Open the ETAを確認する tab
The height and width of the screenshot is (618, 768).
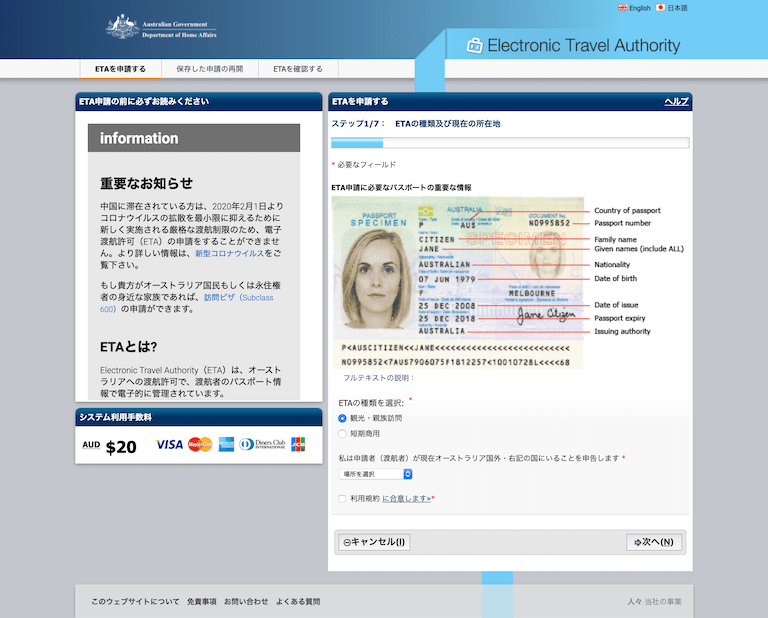pos(298,69)
